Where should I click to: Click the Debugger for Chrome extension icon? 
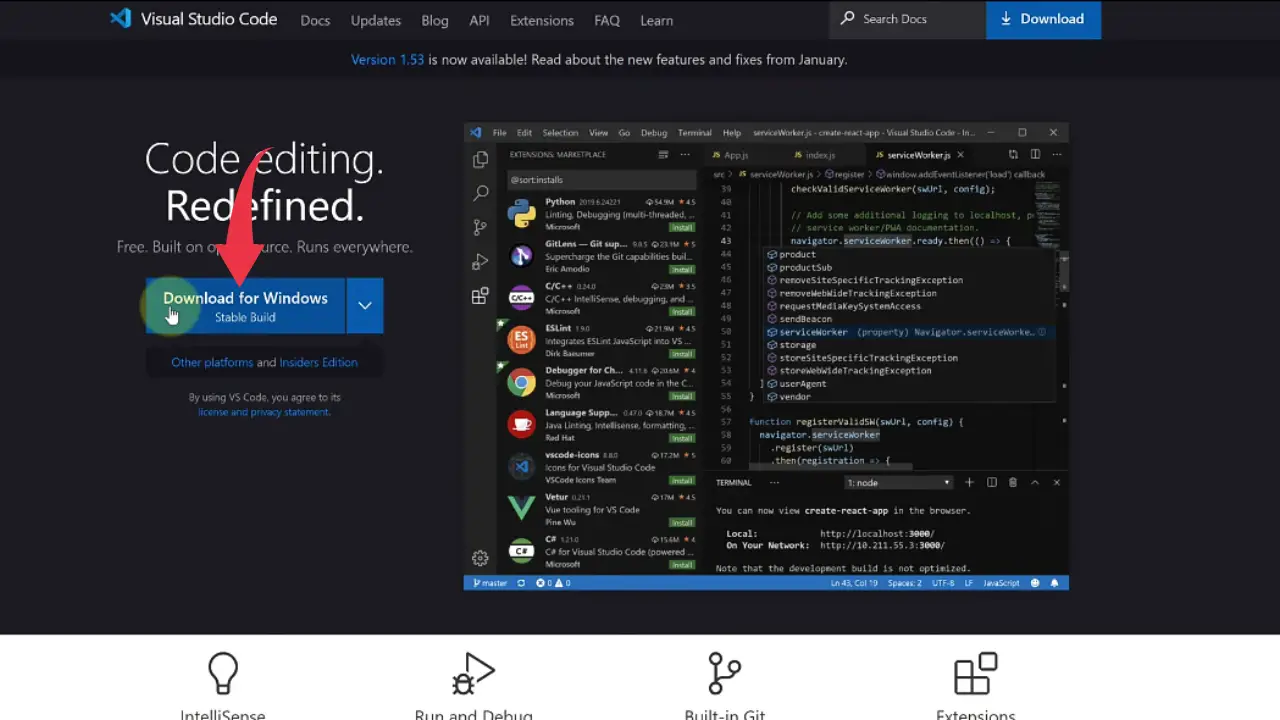point(521,382)
